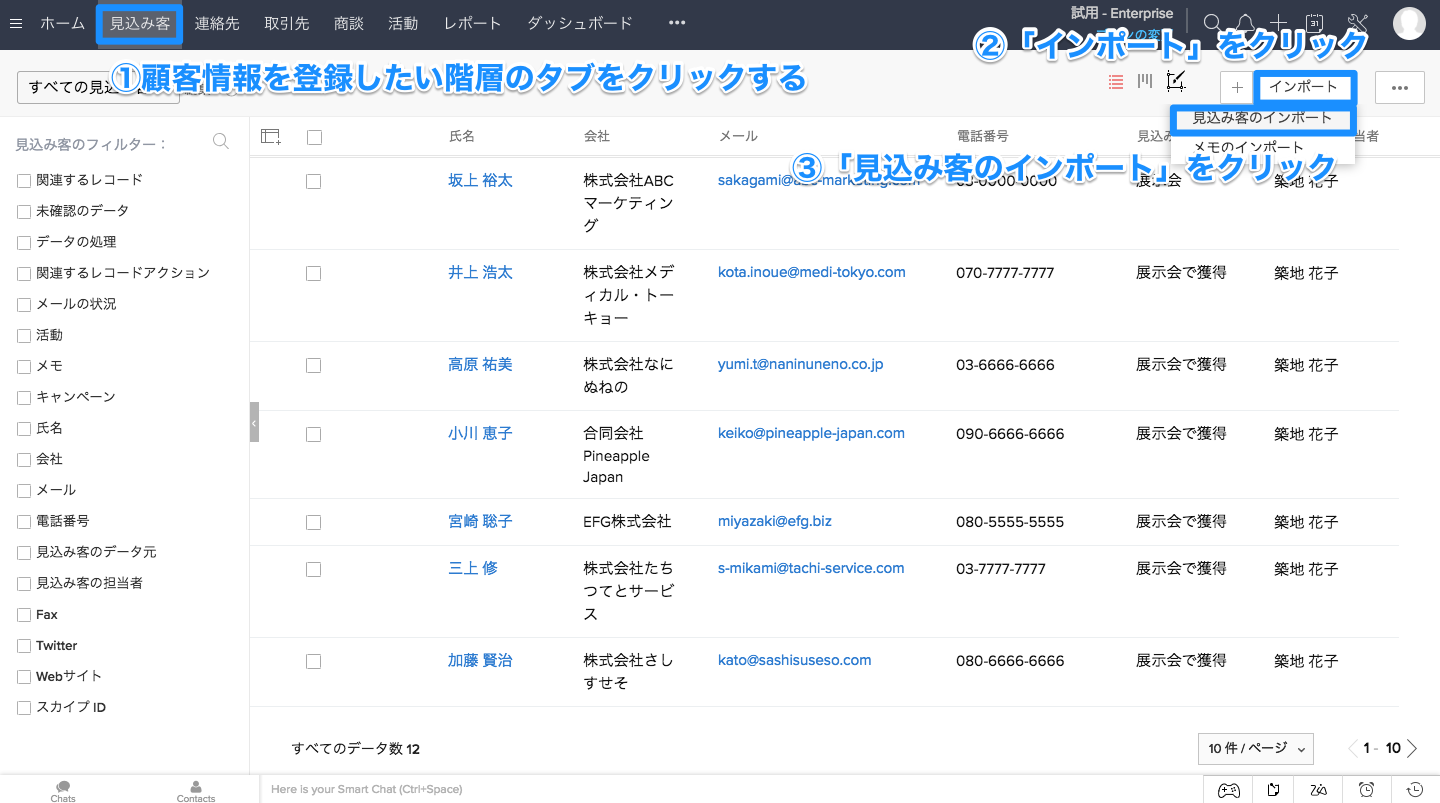Open the gamepad Gamescope icon
The height and width of the screenshot is (803, 1440).
[1228, 790]
